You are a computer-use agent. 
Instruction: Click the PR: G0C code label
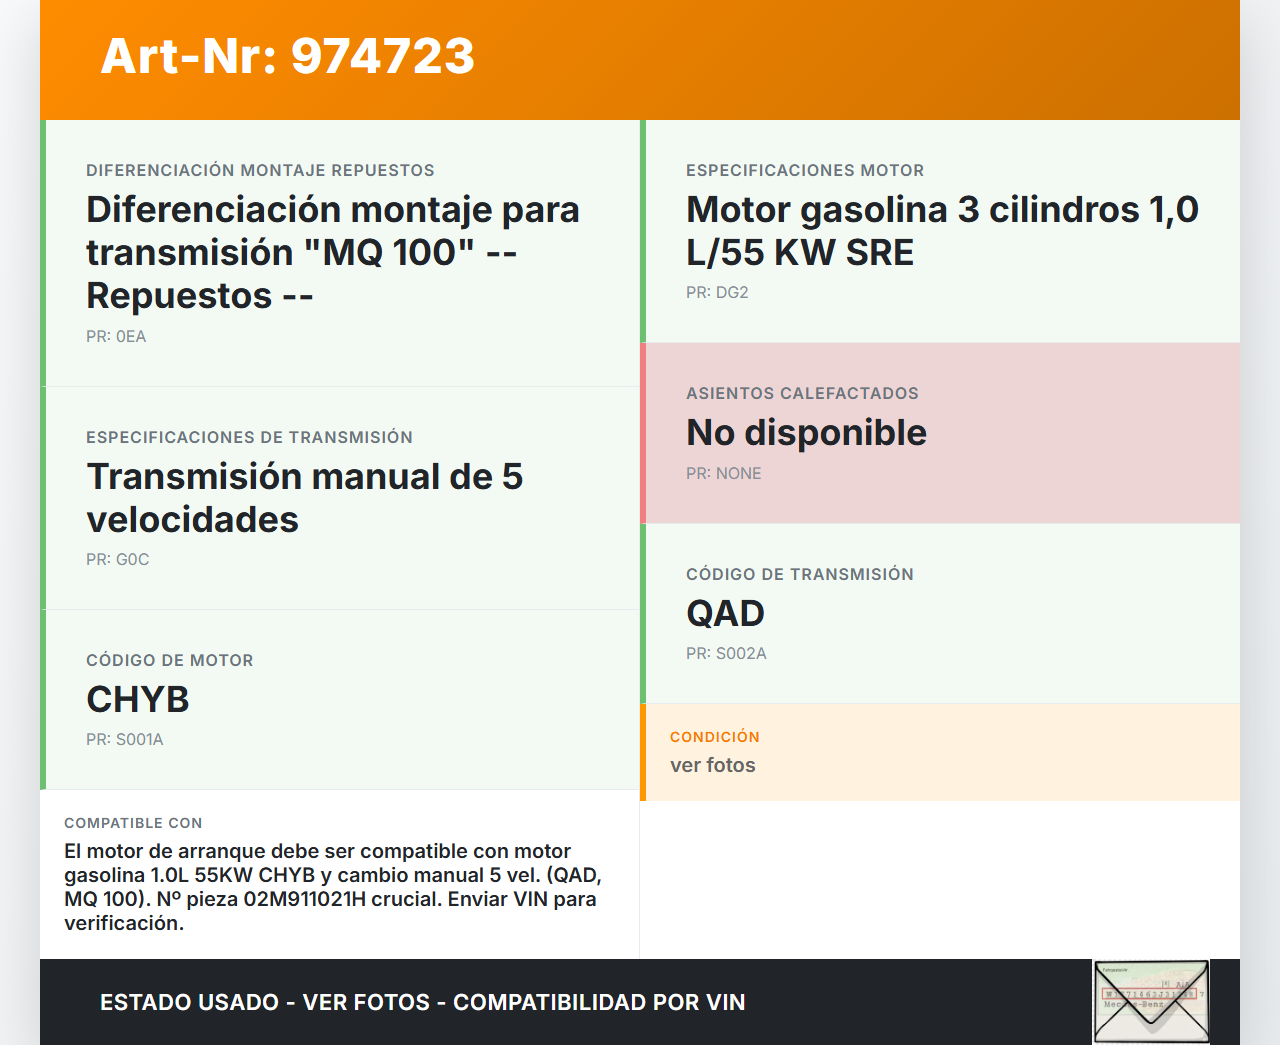click(x=117, y=560)
